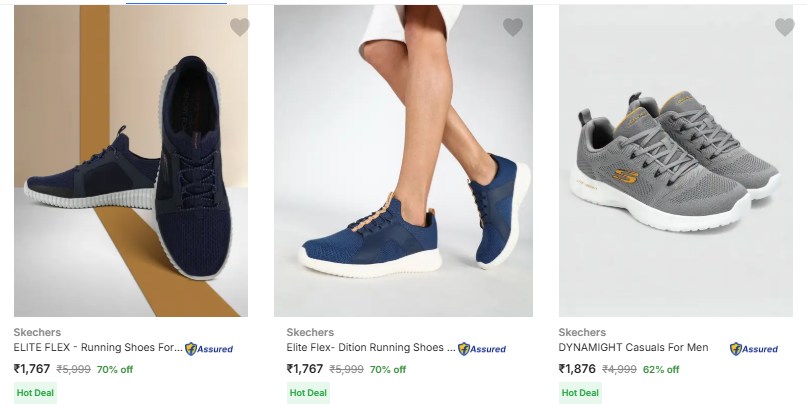The image size is (807, 405).
Task: Click Hot Deal tag under first product
Action: tap(35, 393)
